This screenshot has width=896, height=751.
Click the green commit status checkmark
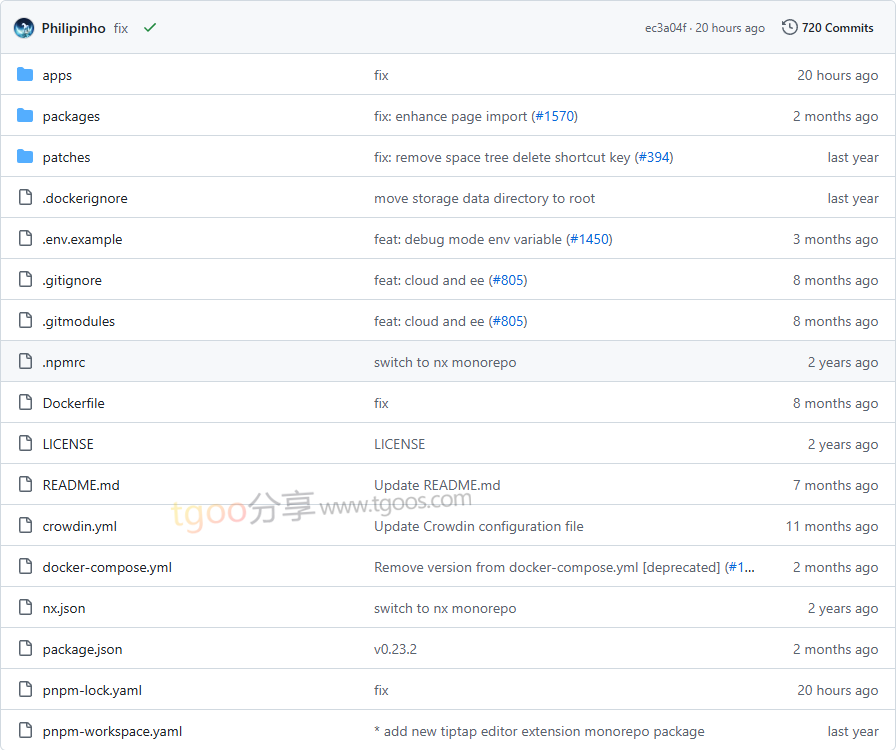pyautogui.click(x=150, y=28)
